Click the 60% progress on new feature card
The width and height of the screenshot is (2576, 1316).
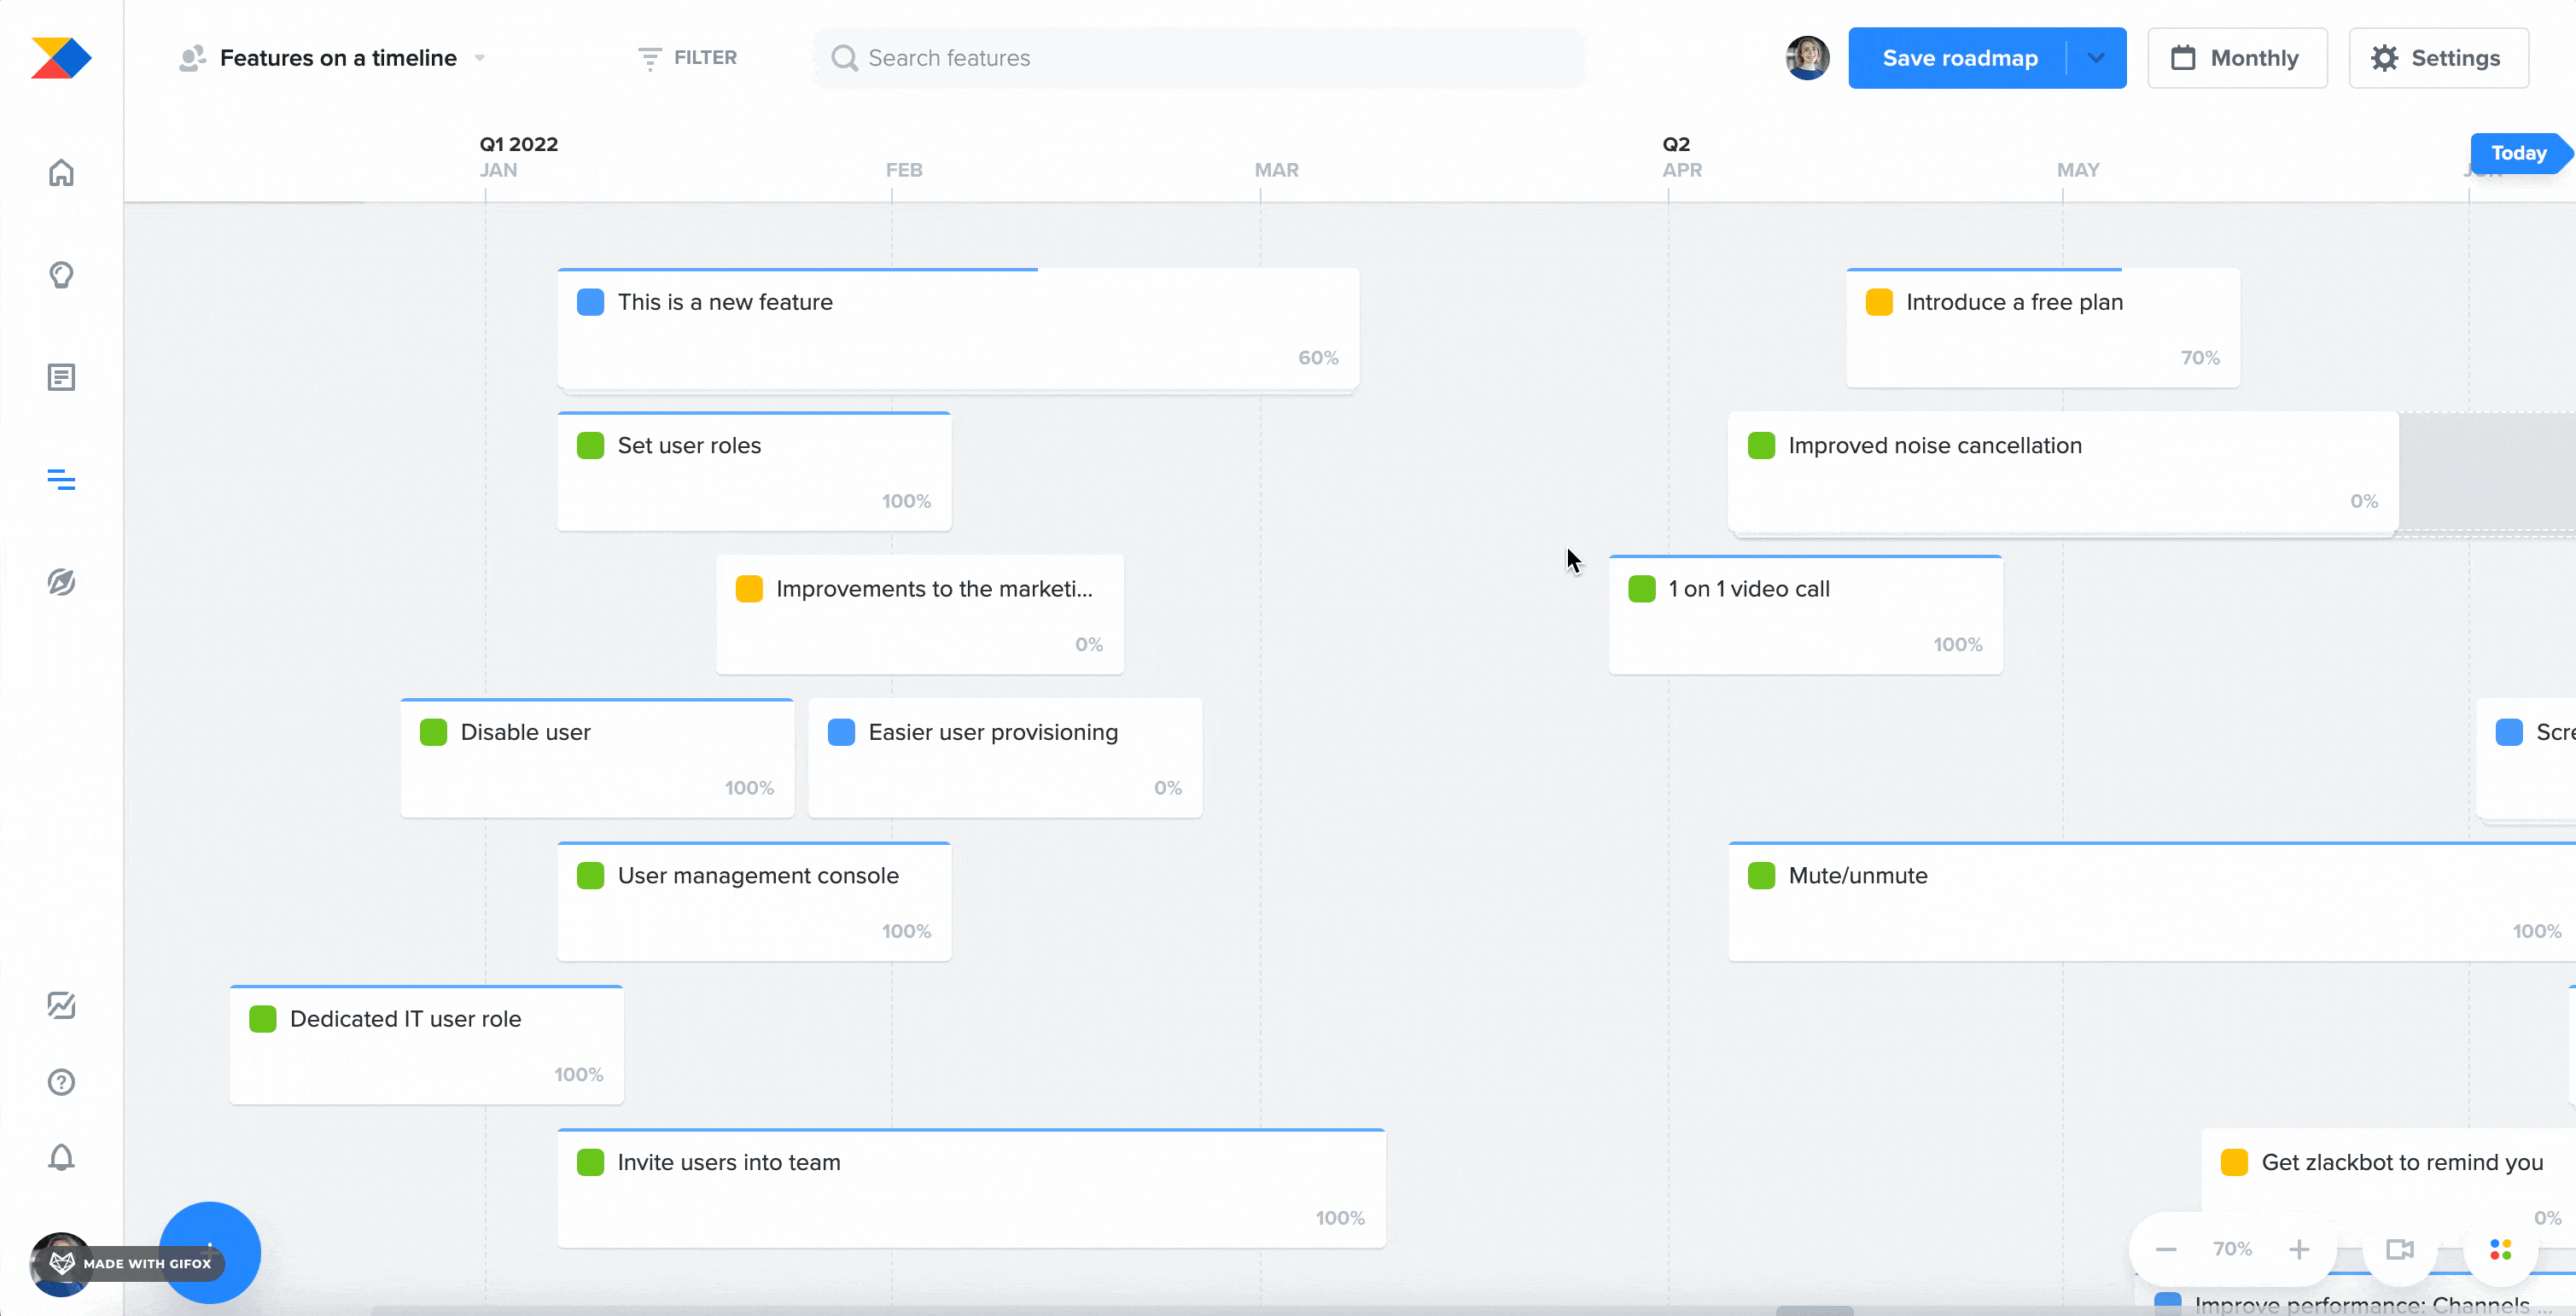tap(1317, 357)
